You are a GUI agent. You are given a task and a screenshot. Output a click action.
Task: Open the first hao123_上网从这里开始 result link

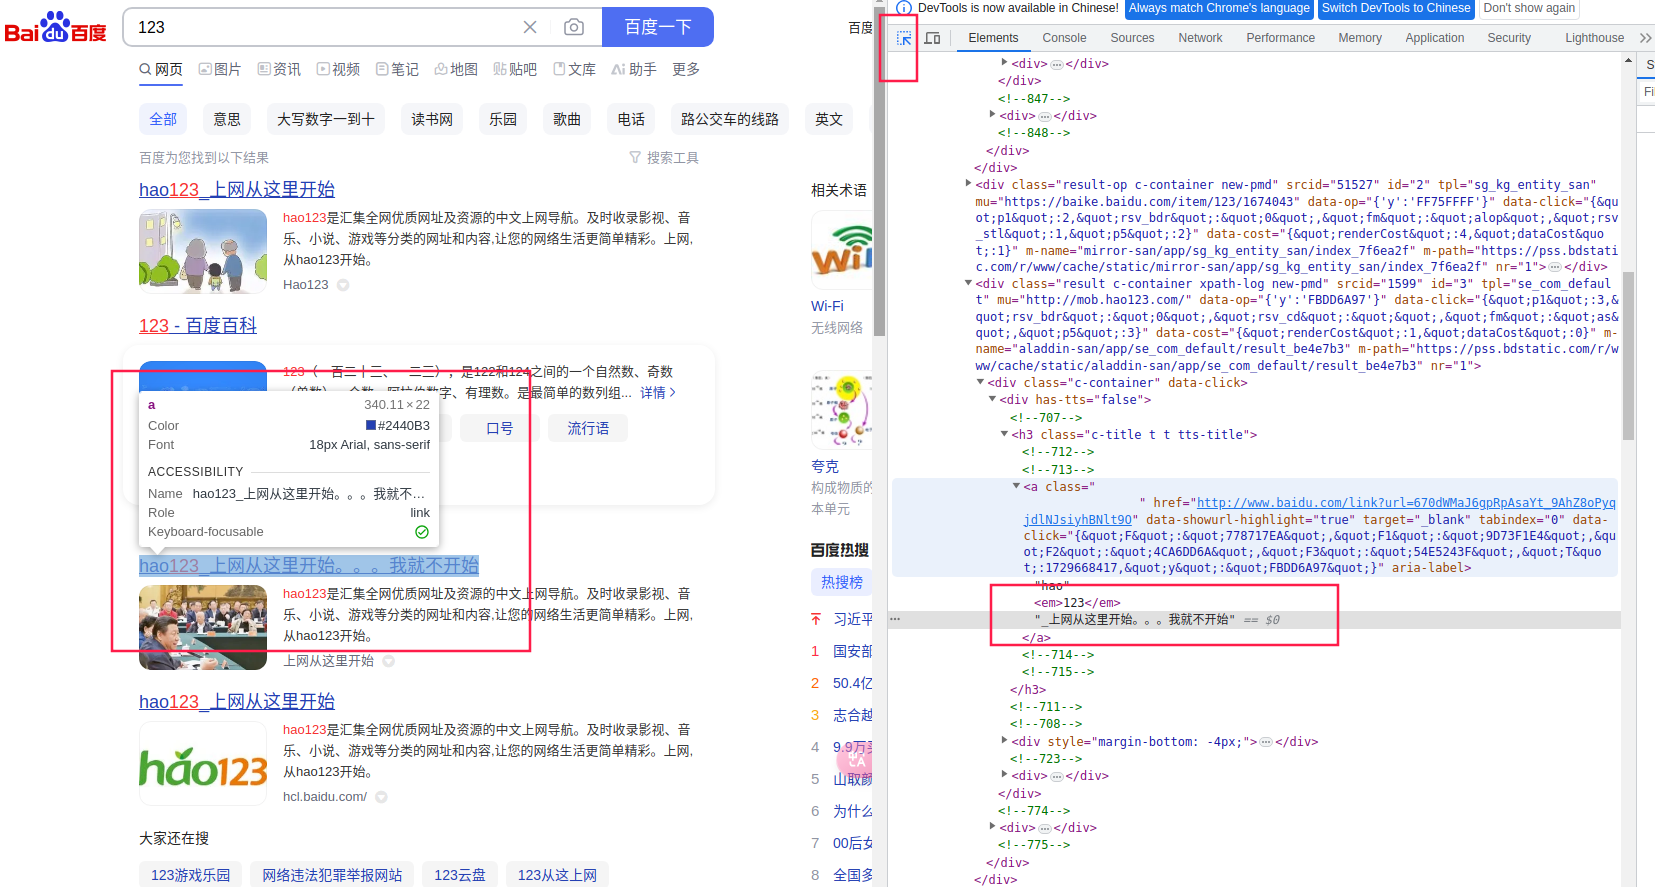(x=237, y=190)
